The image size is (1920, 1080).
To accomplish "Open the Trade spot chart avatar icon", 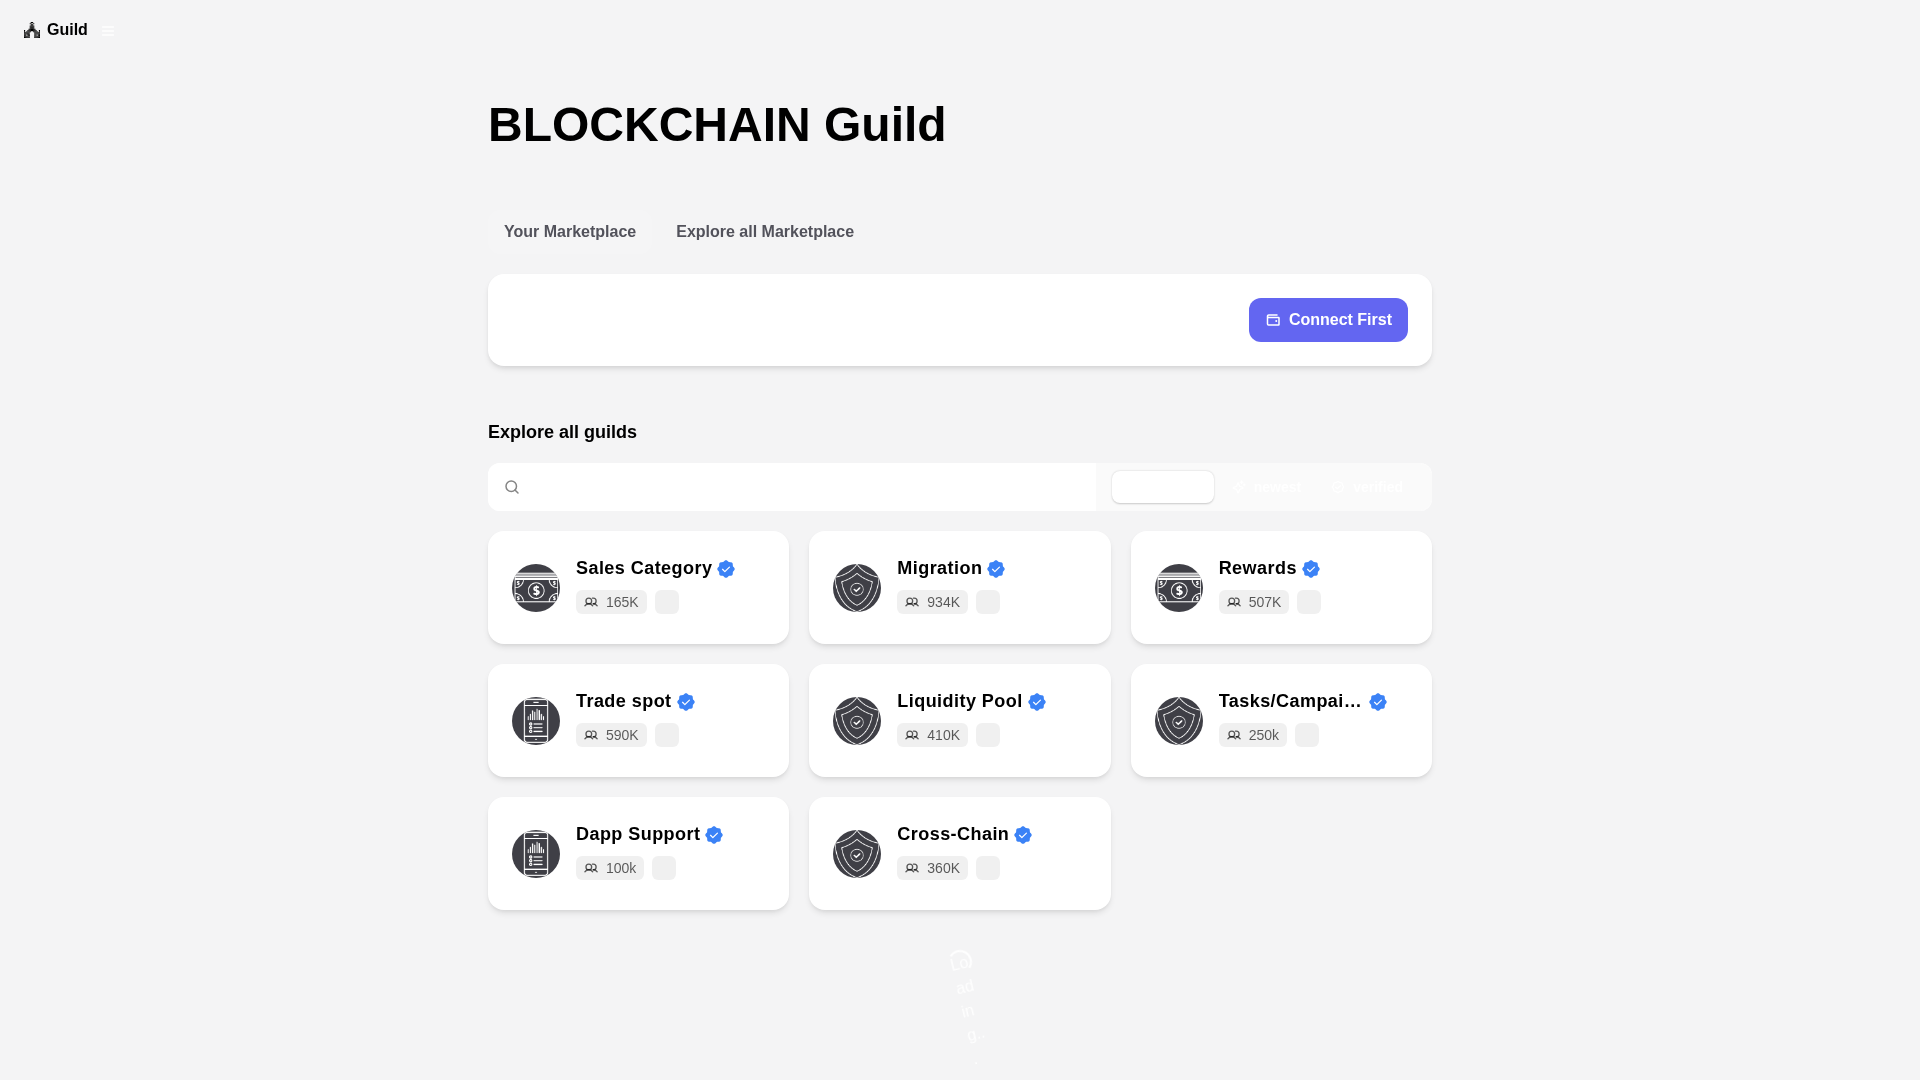I will tap(535, 721).
